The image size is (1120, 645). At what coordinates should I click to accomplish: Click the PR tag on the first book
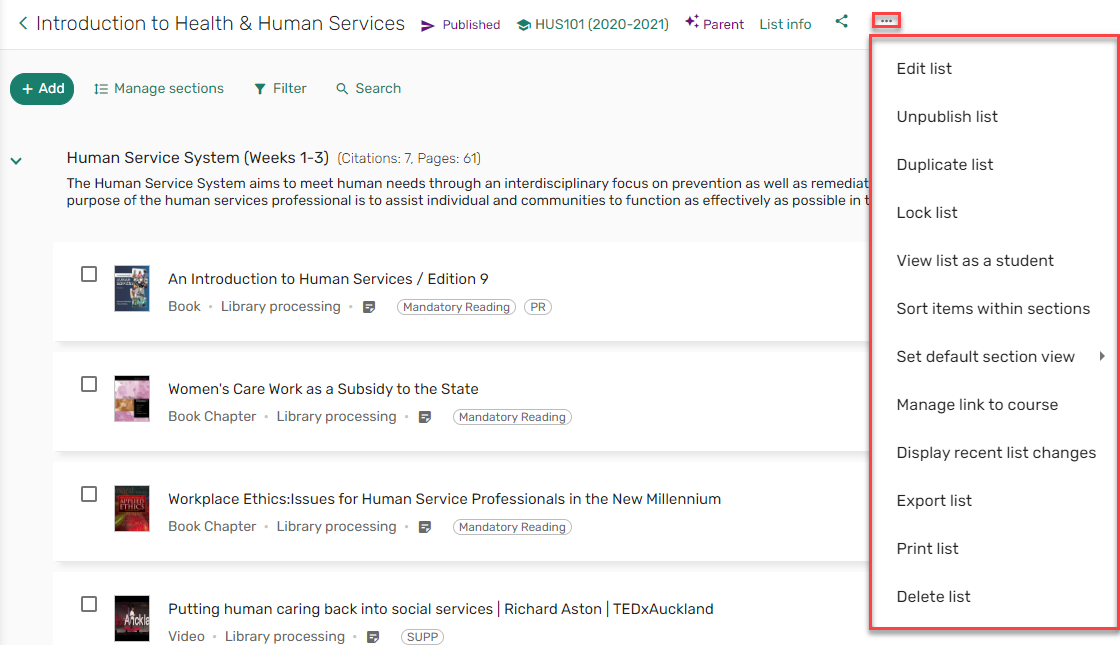(x=538, y=307)
